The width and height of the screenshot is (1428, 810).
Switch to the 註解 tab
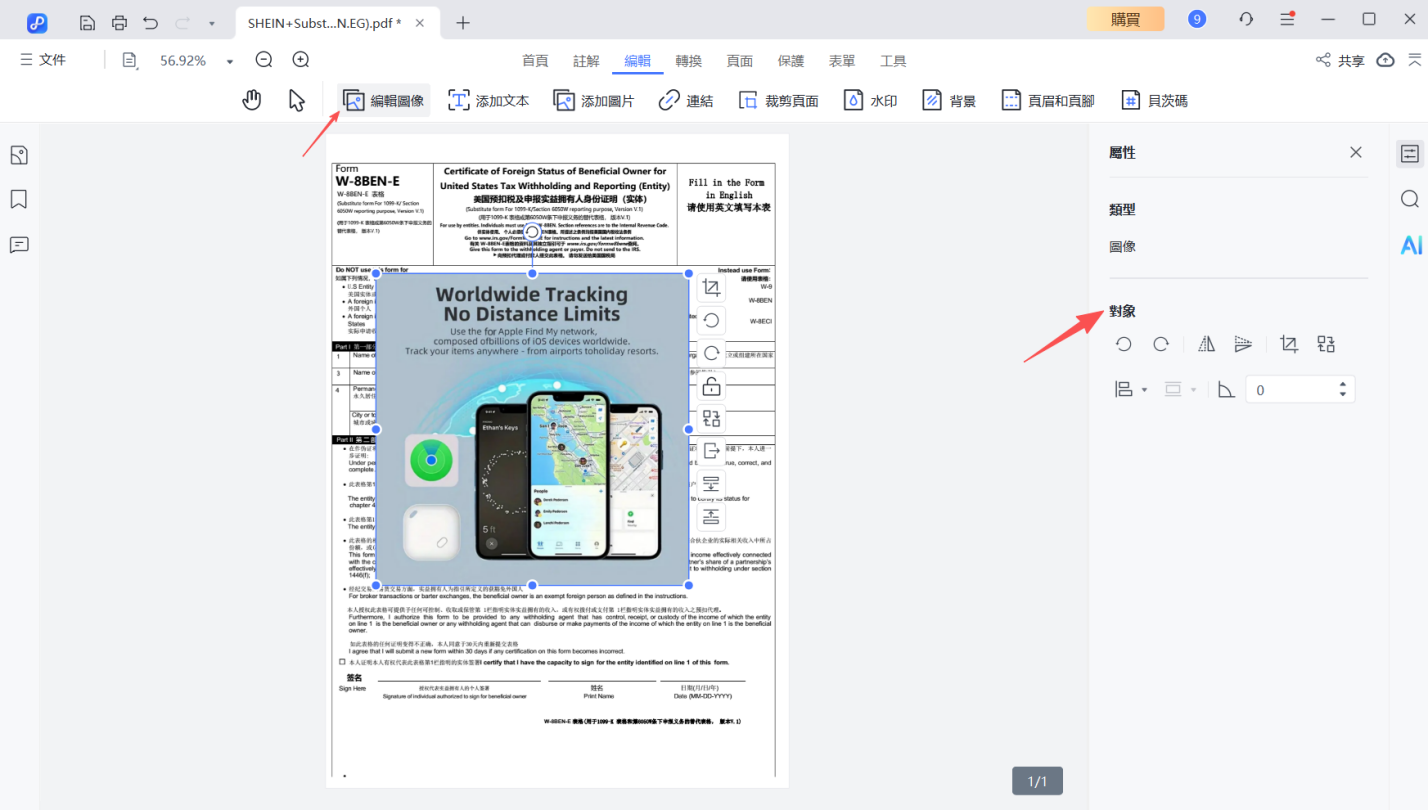pyautogui.click(x=586, y=60)
